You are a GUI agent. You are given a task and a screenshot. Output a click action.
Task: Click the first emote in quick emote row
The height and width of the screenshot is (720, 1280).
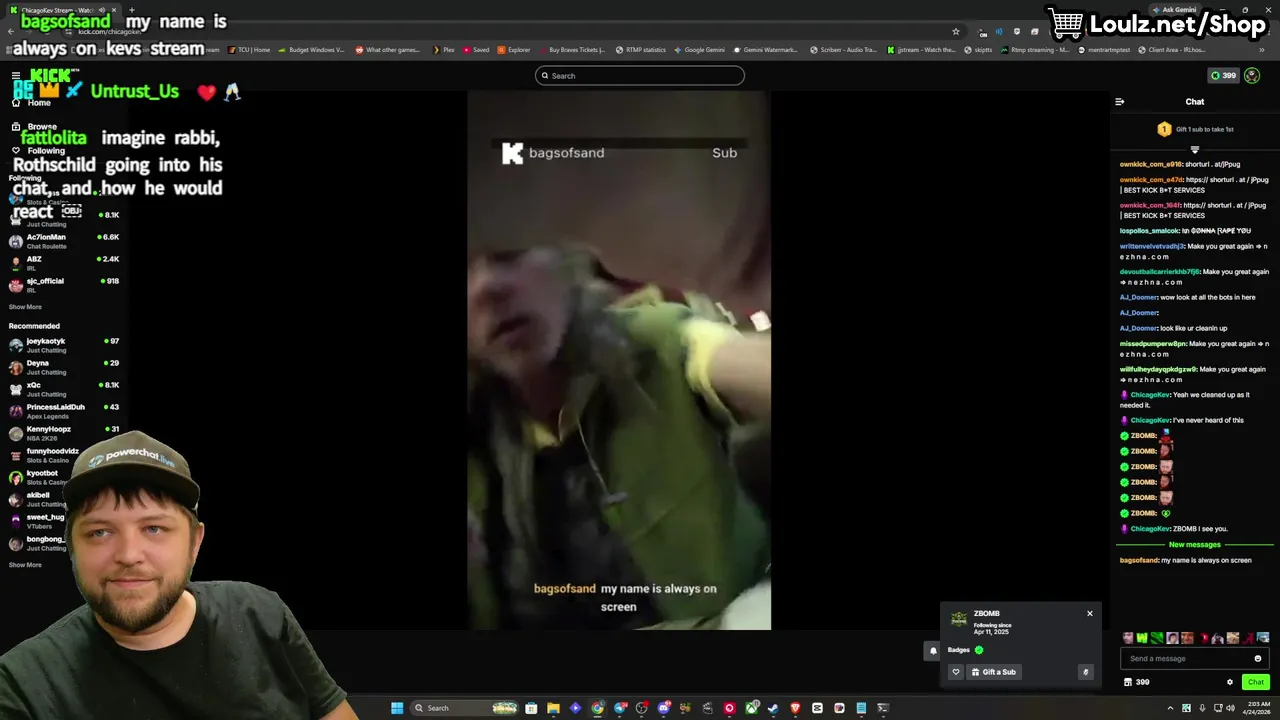[x=1128, y=638]
